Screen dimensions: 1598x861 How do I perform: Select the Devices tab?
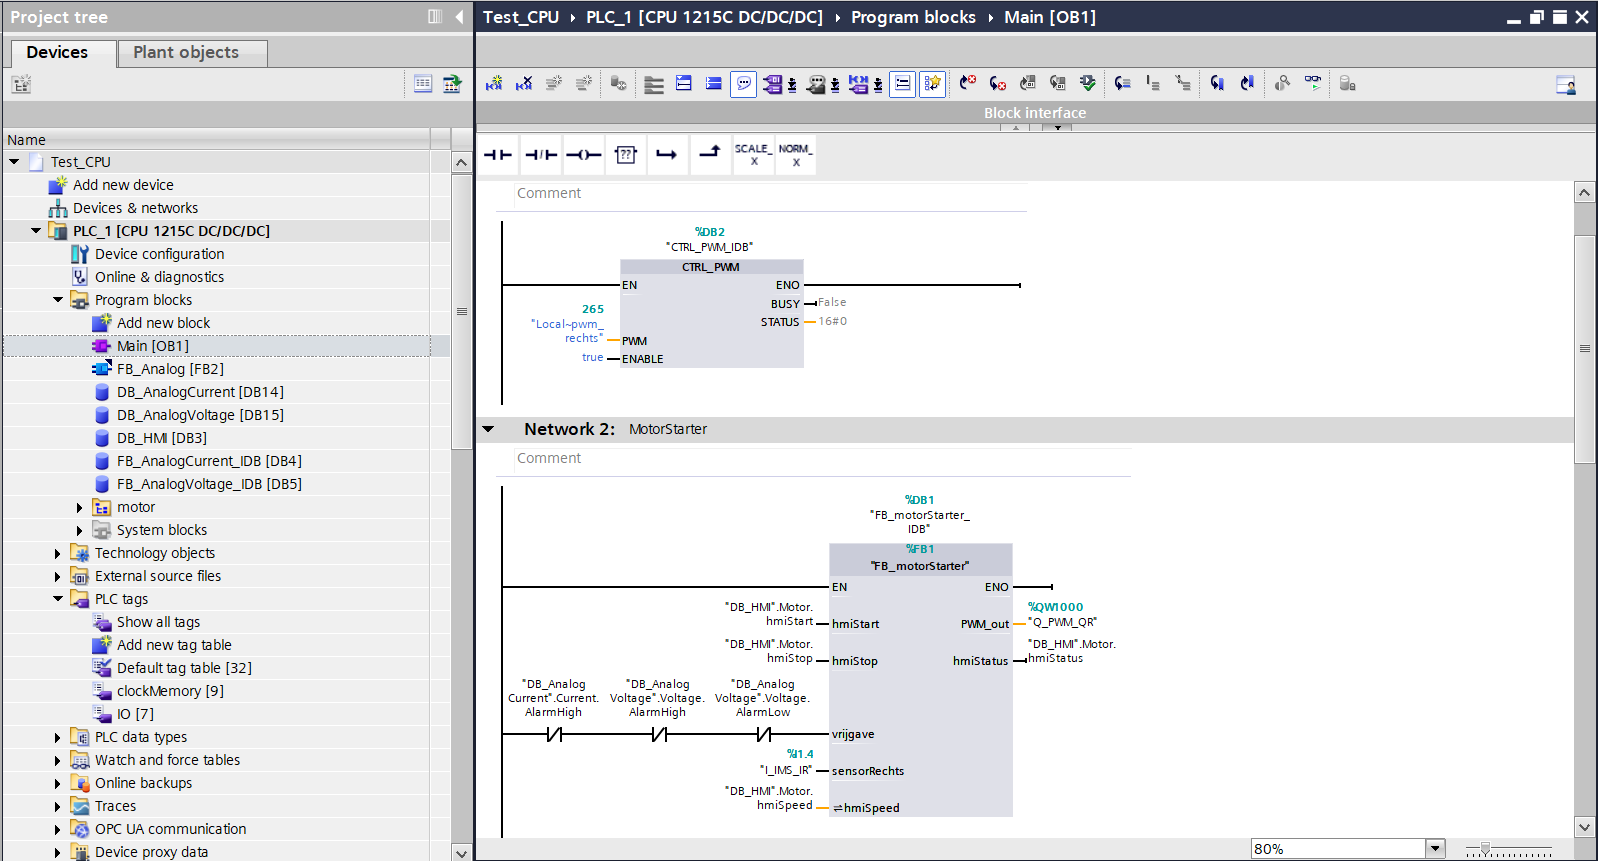point(57,53)
